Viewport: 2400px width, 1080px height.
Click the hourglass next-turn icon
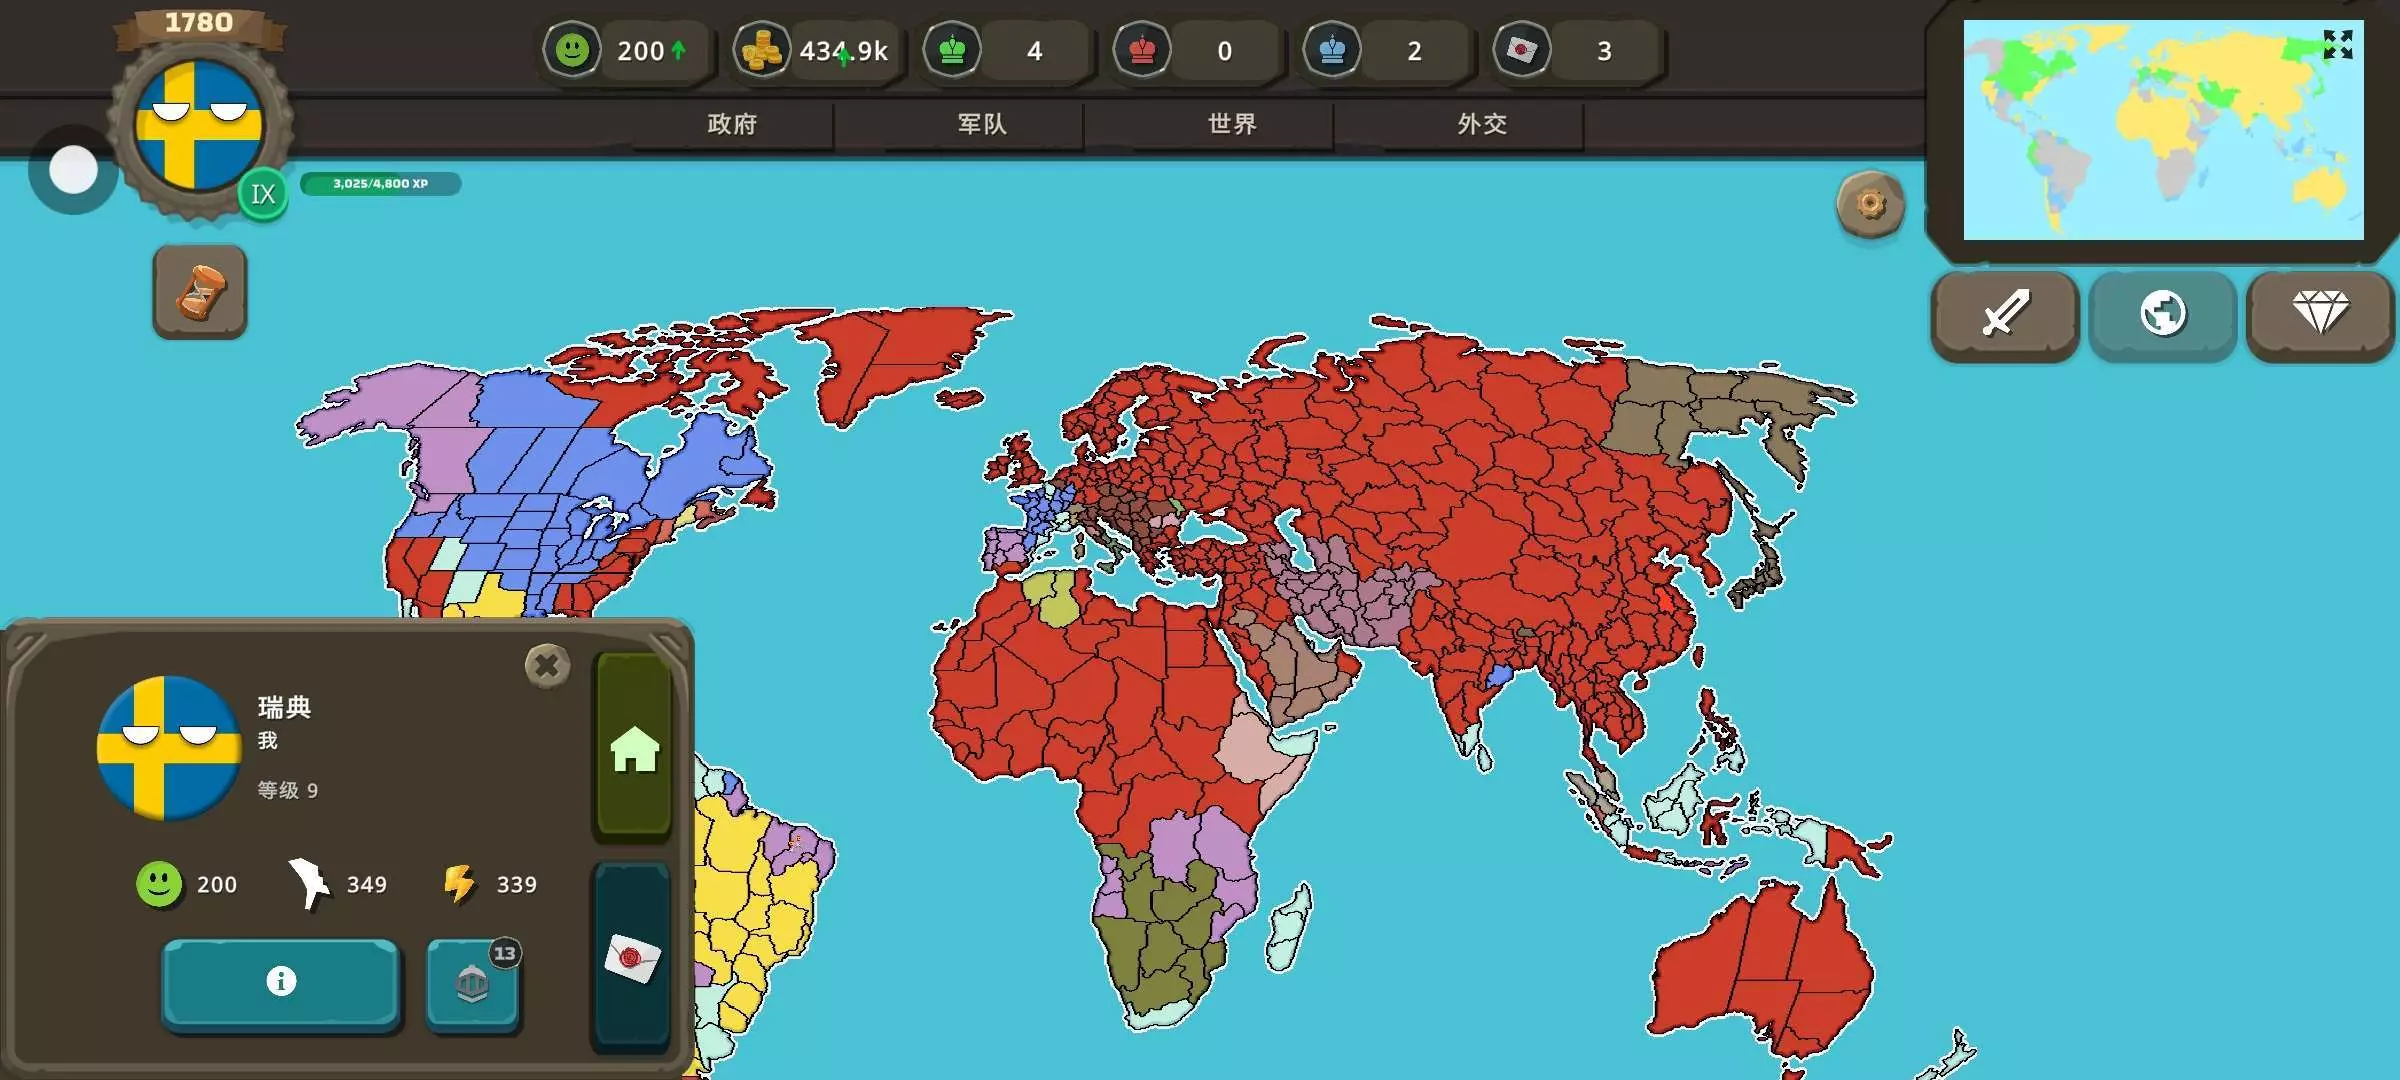point(200,292)
